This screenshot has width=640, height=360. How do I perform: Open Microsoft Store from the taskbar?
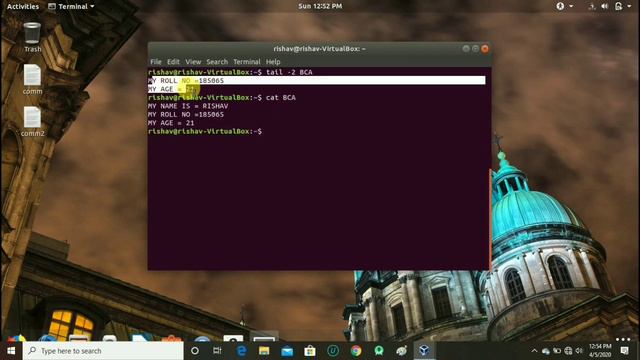tap(310, 351)
